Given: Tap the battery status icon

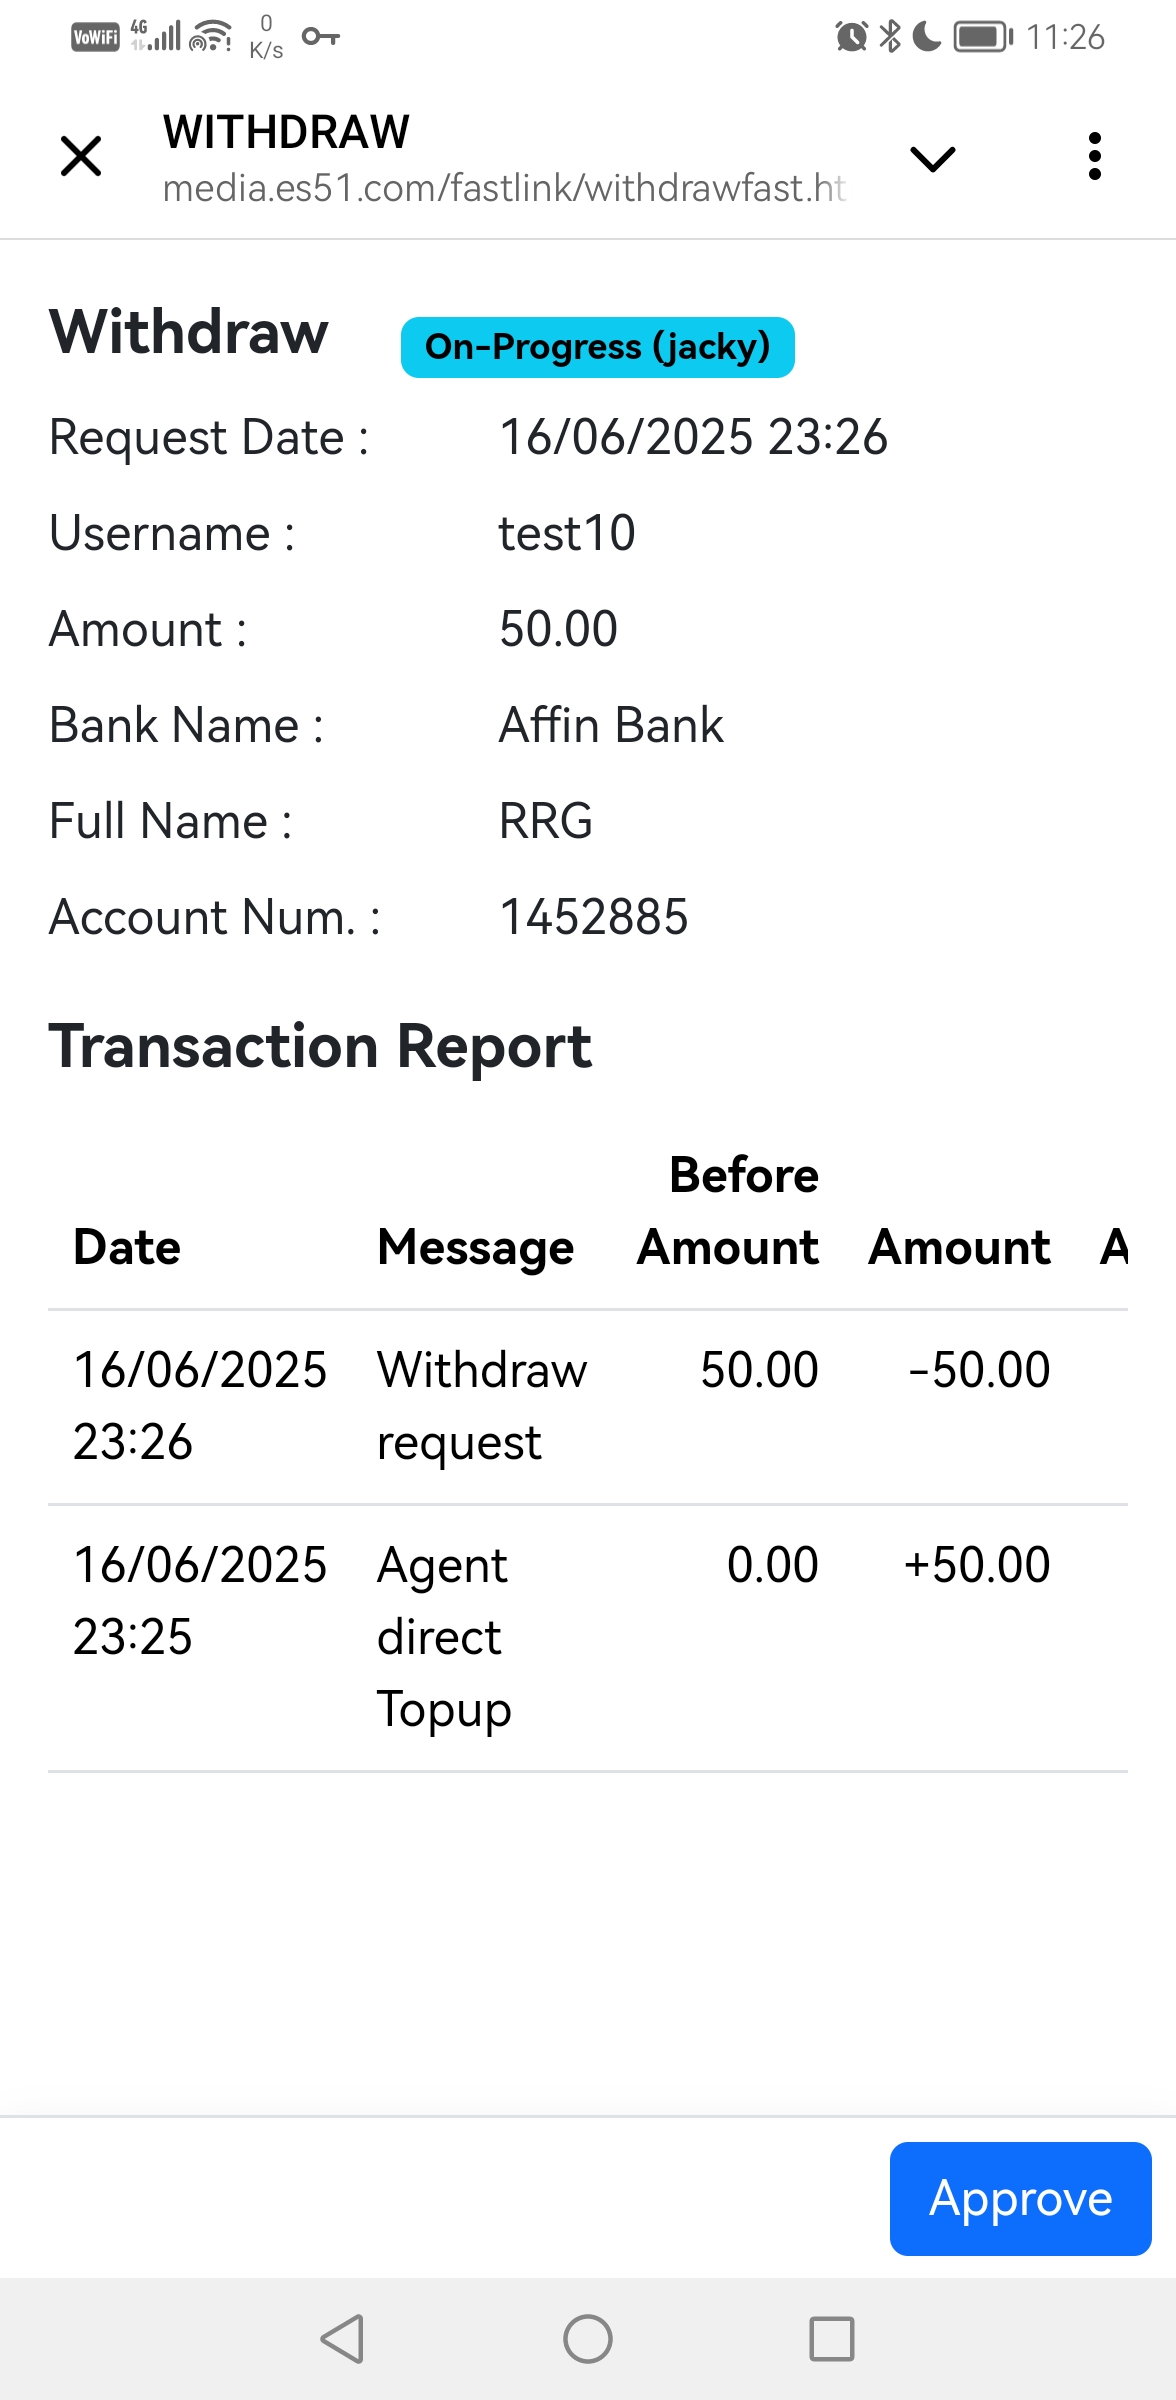Looking at the screenshot, I should [982, 37].
